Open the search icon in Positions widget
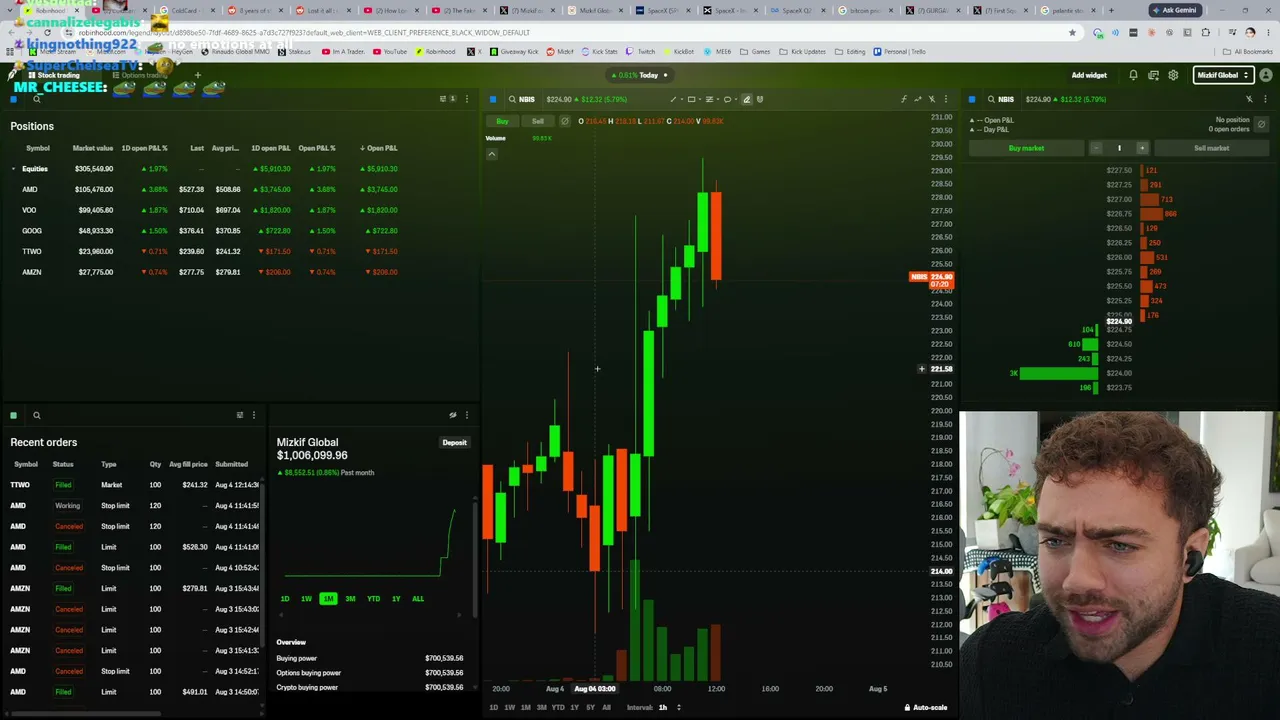 pyautogui.click(x=36, y=99)
